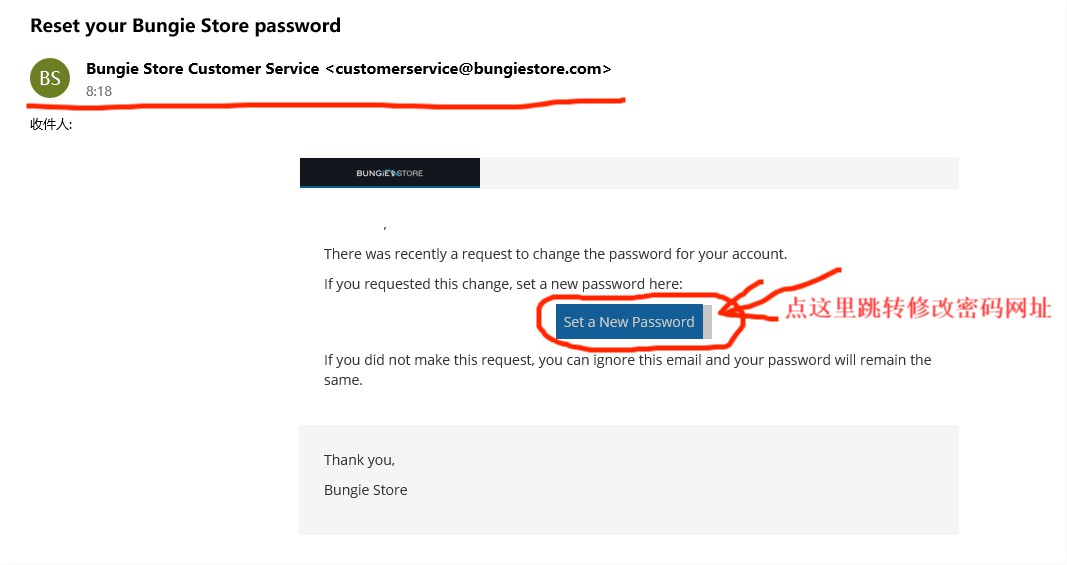The width and height of the screenshot is (1067, 565).
Task: Click the 收件人 recipient label
Action: 51,125
